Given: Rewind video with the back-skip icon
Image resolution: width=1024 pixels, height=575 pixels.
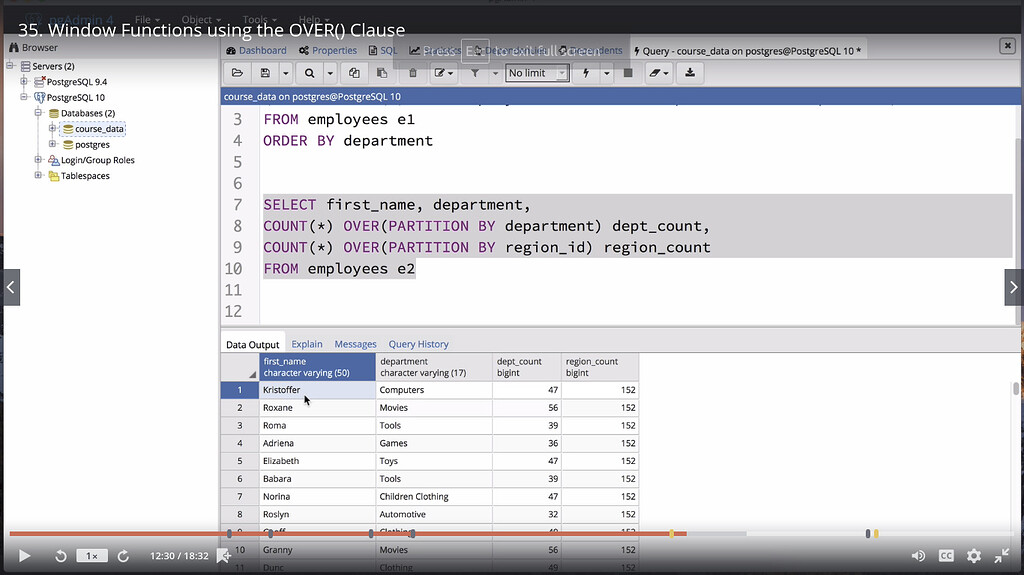Looking at the screenshot, I should click(x=60, y=556).
